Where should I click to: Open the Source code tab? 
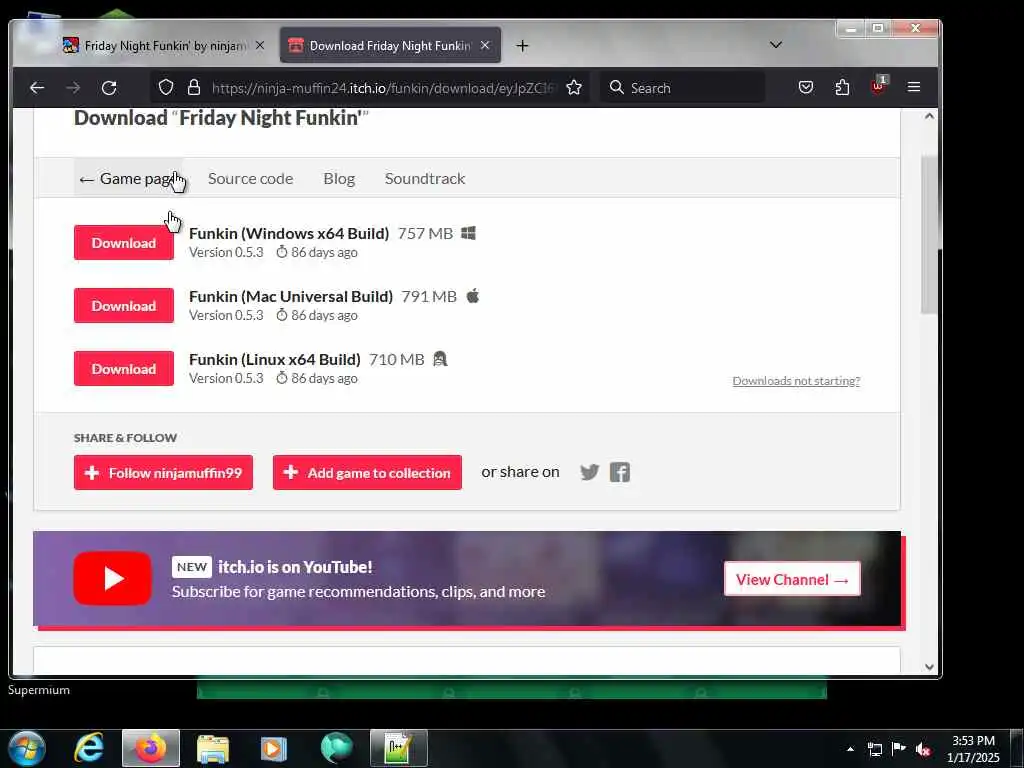pyautogui.click(x=250, y=178)
